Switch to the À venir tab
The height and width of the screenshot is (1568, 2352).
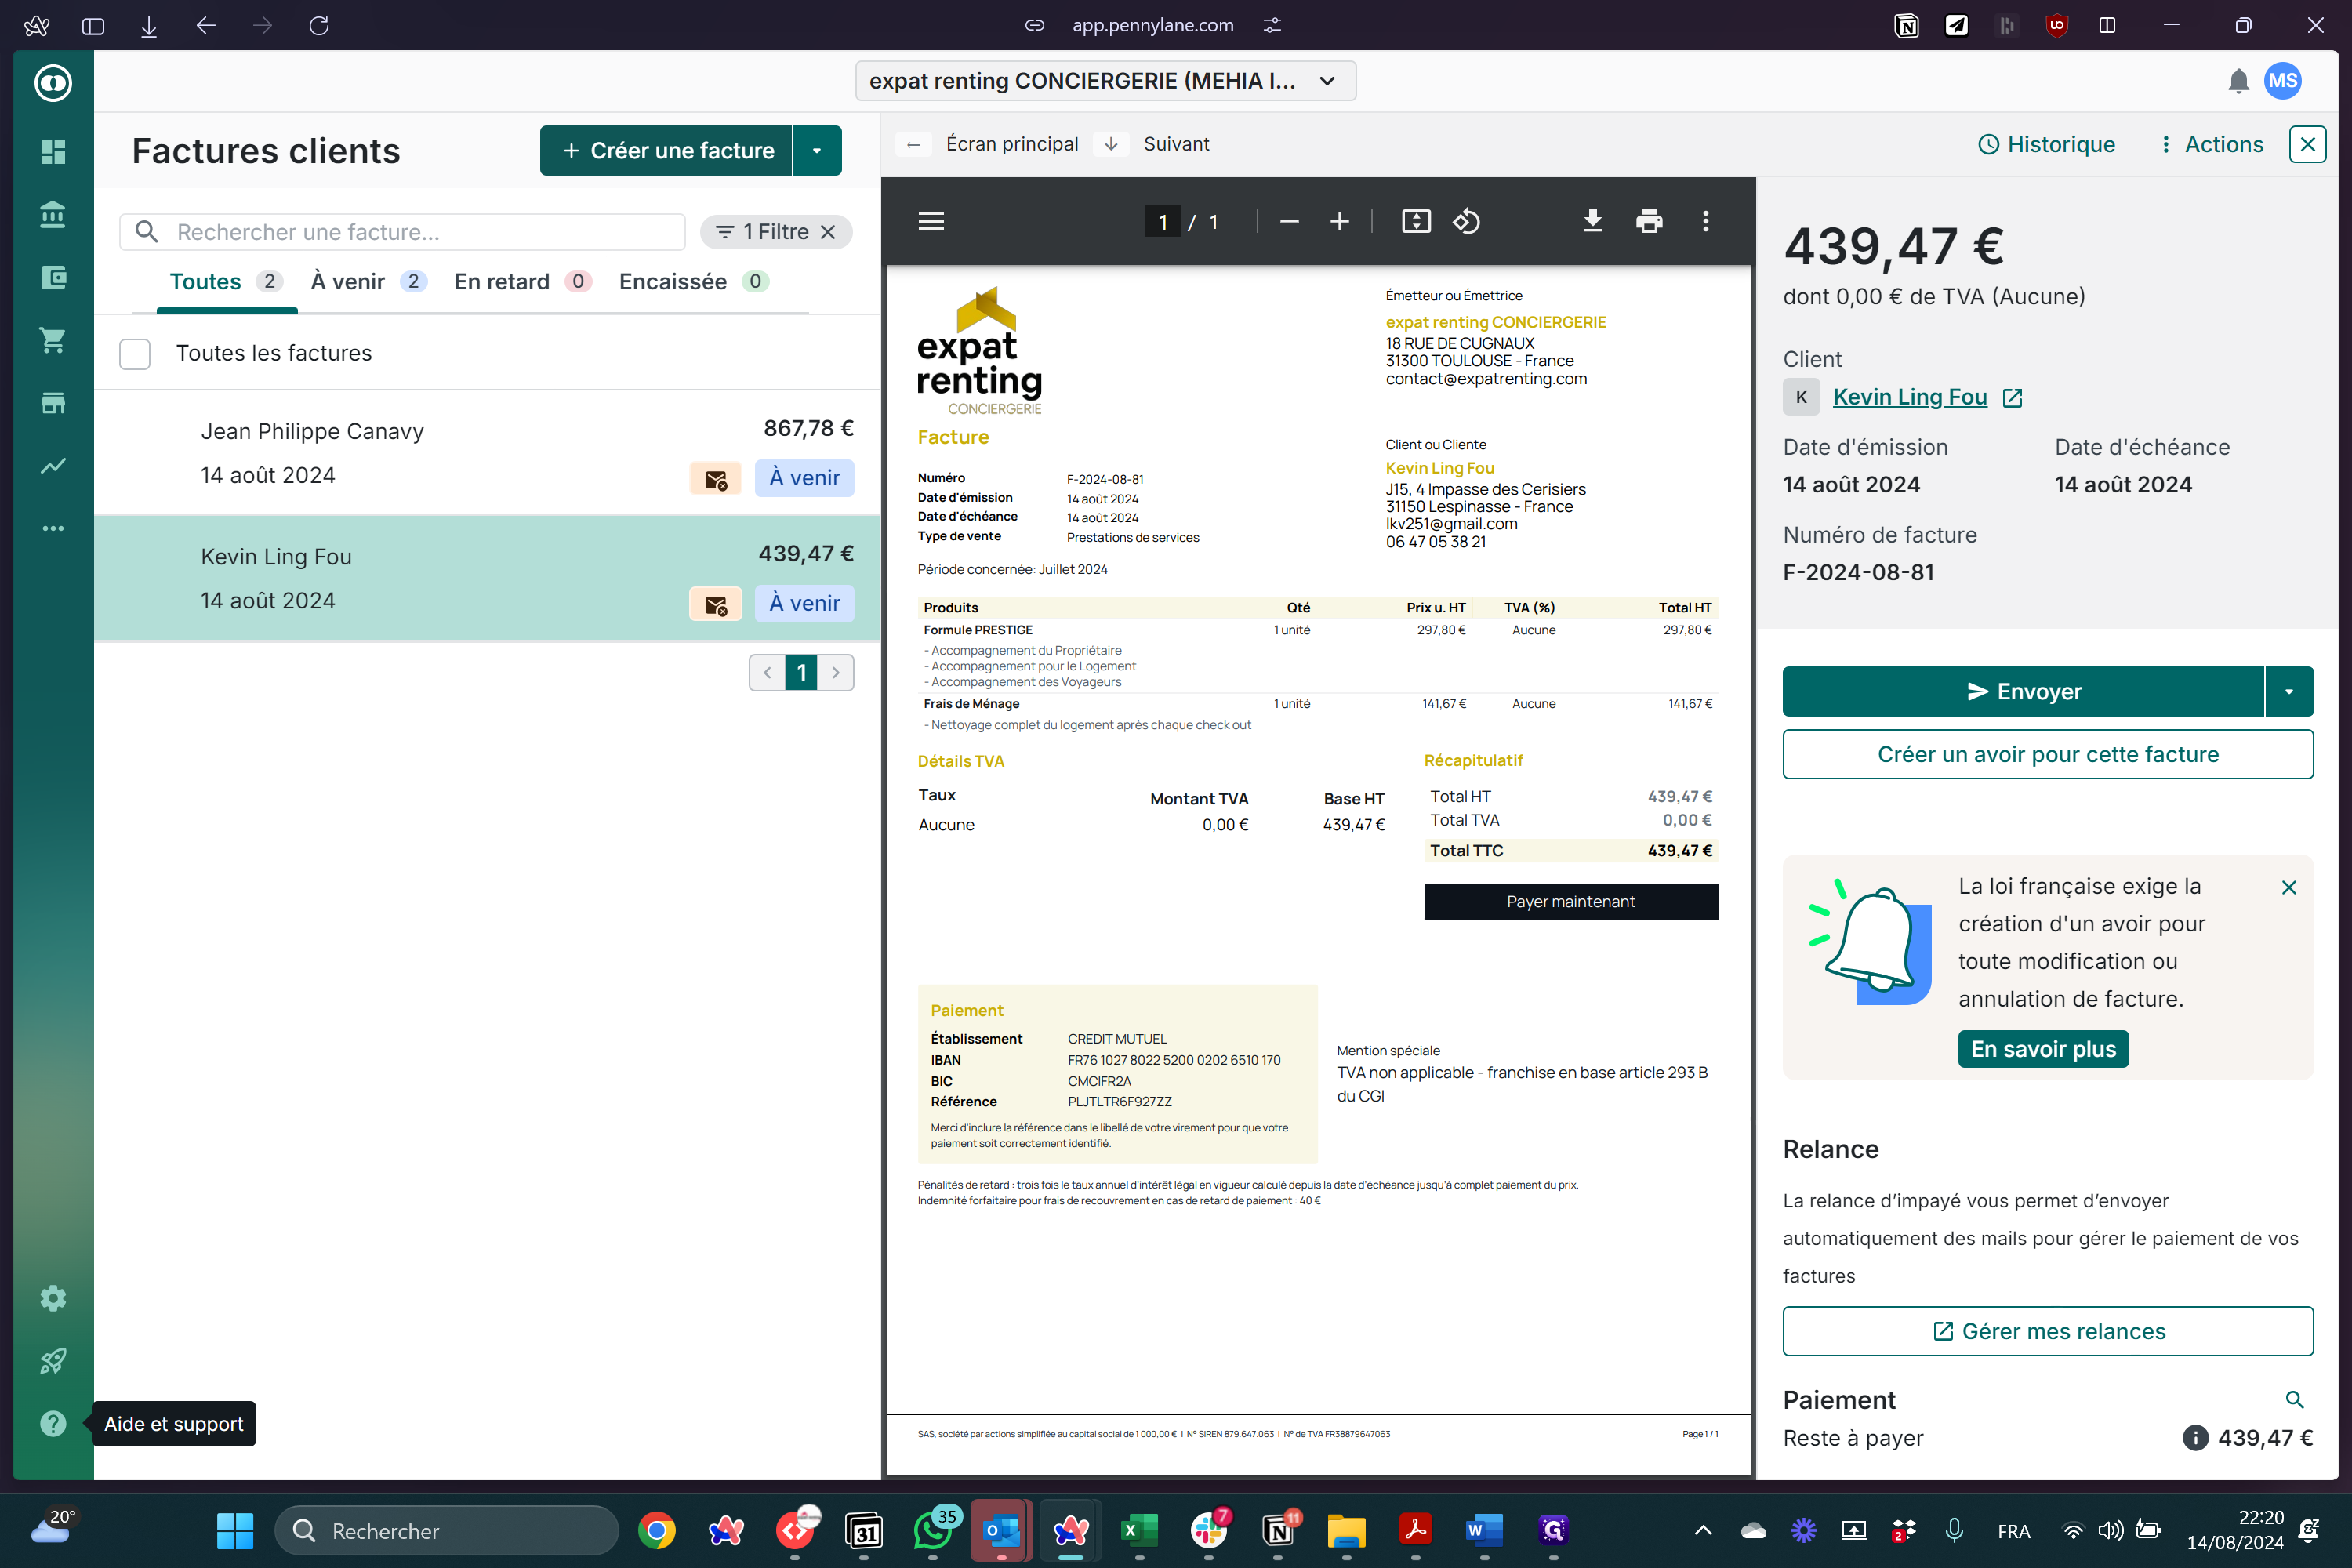(x=368, y=282)
